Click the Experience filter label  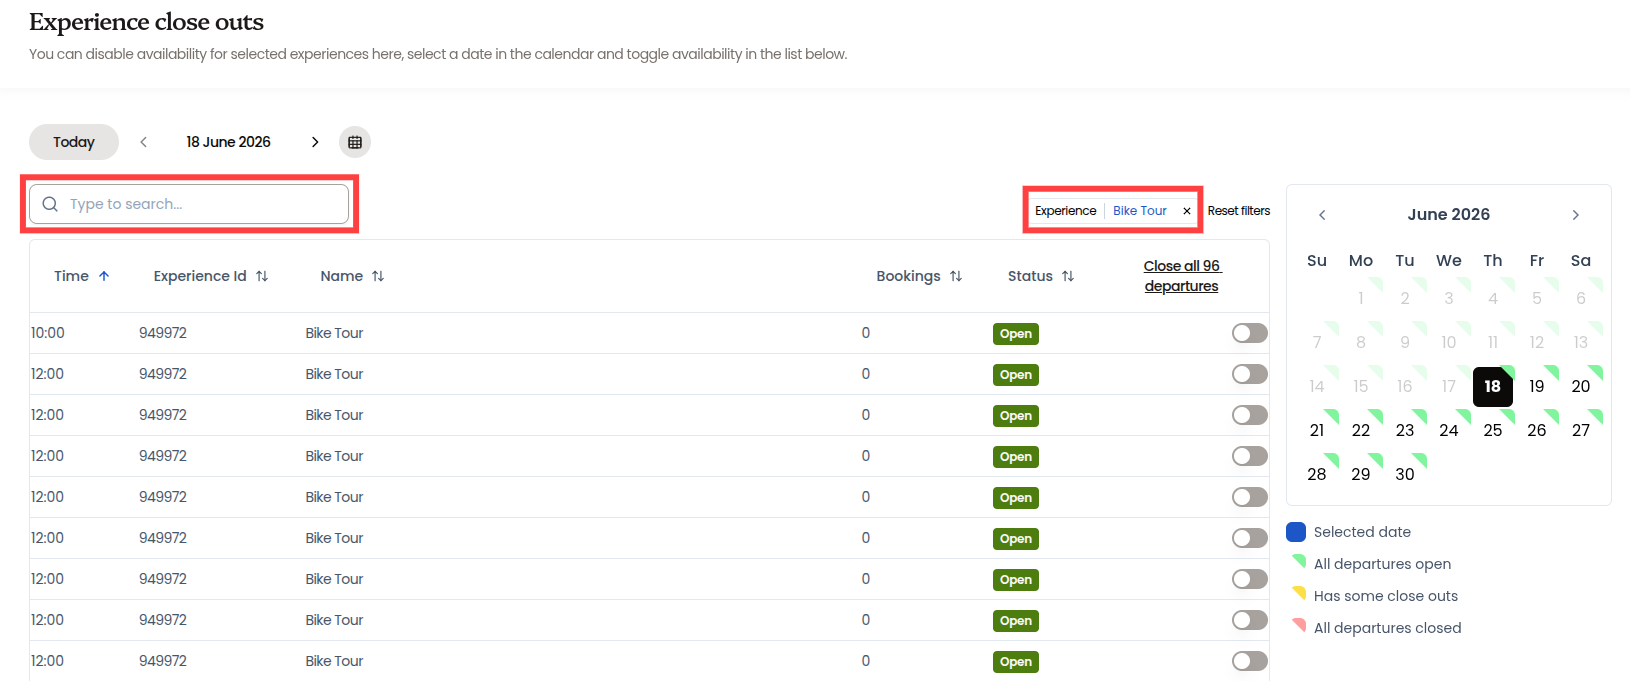pyautogui.click(x=1066, y=211)
